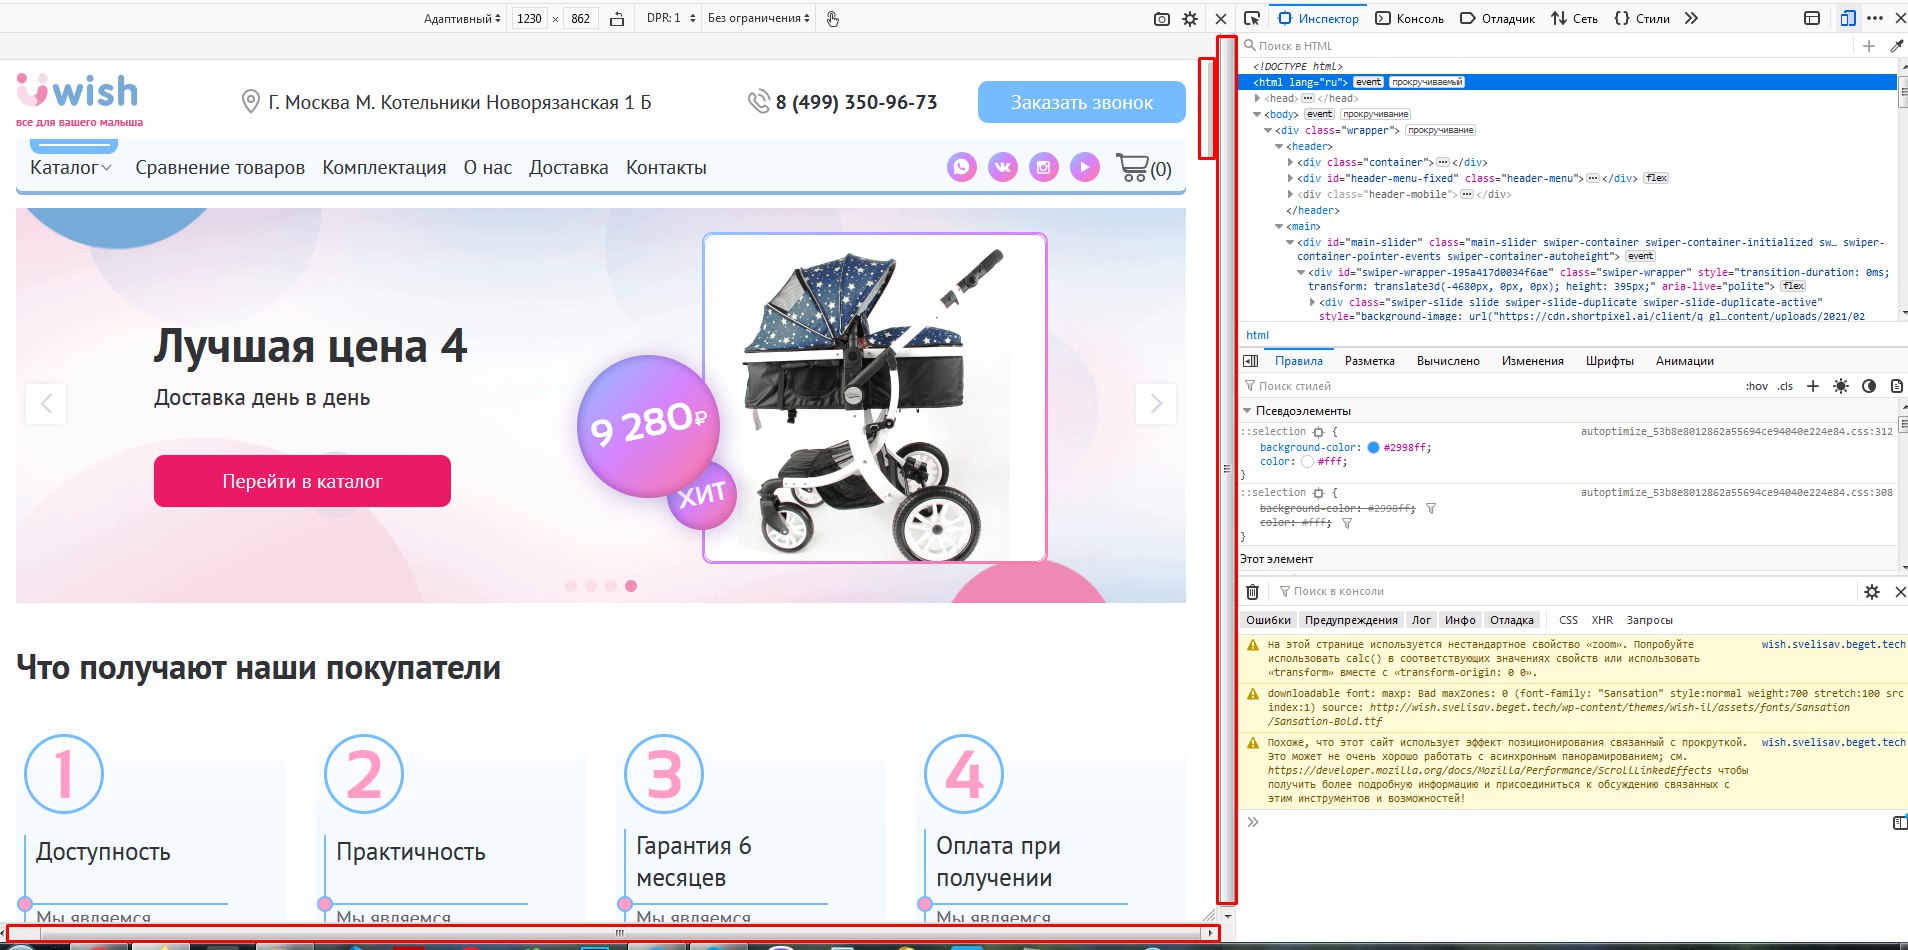The width and height of the screenshot is (1908, 950).
Task: Toggle the .cls classes panel
Action: click(x=1785, y=386)
